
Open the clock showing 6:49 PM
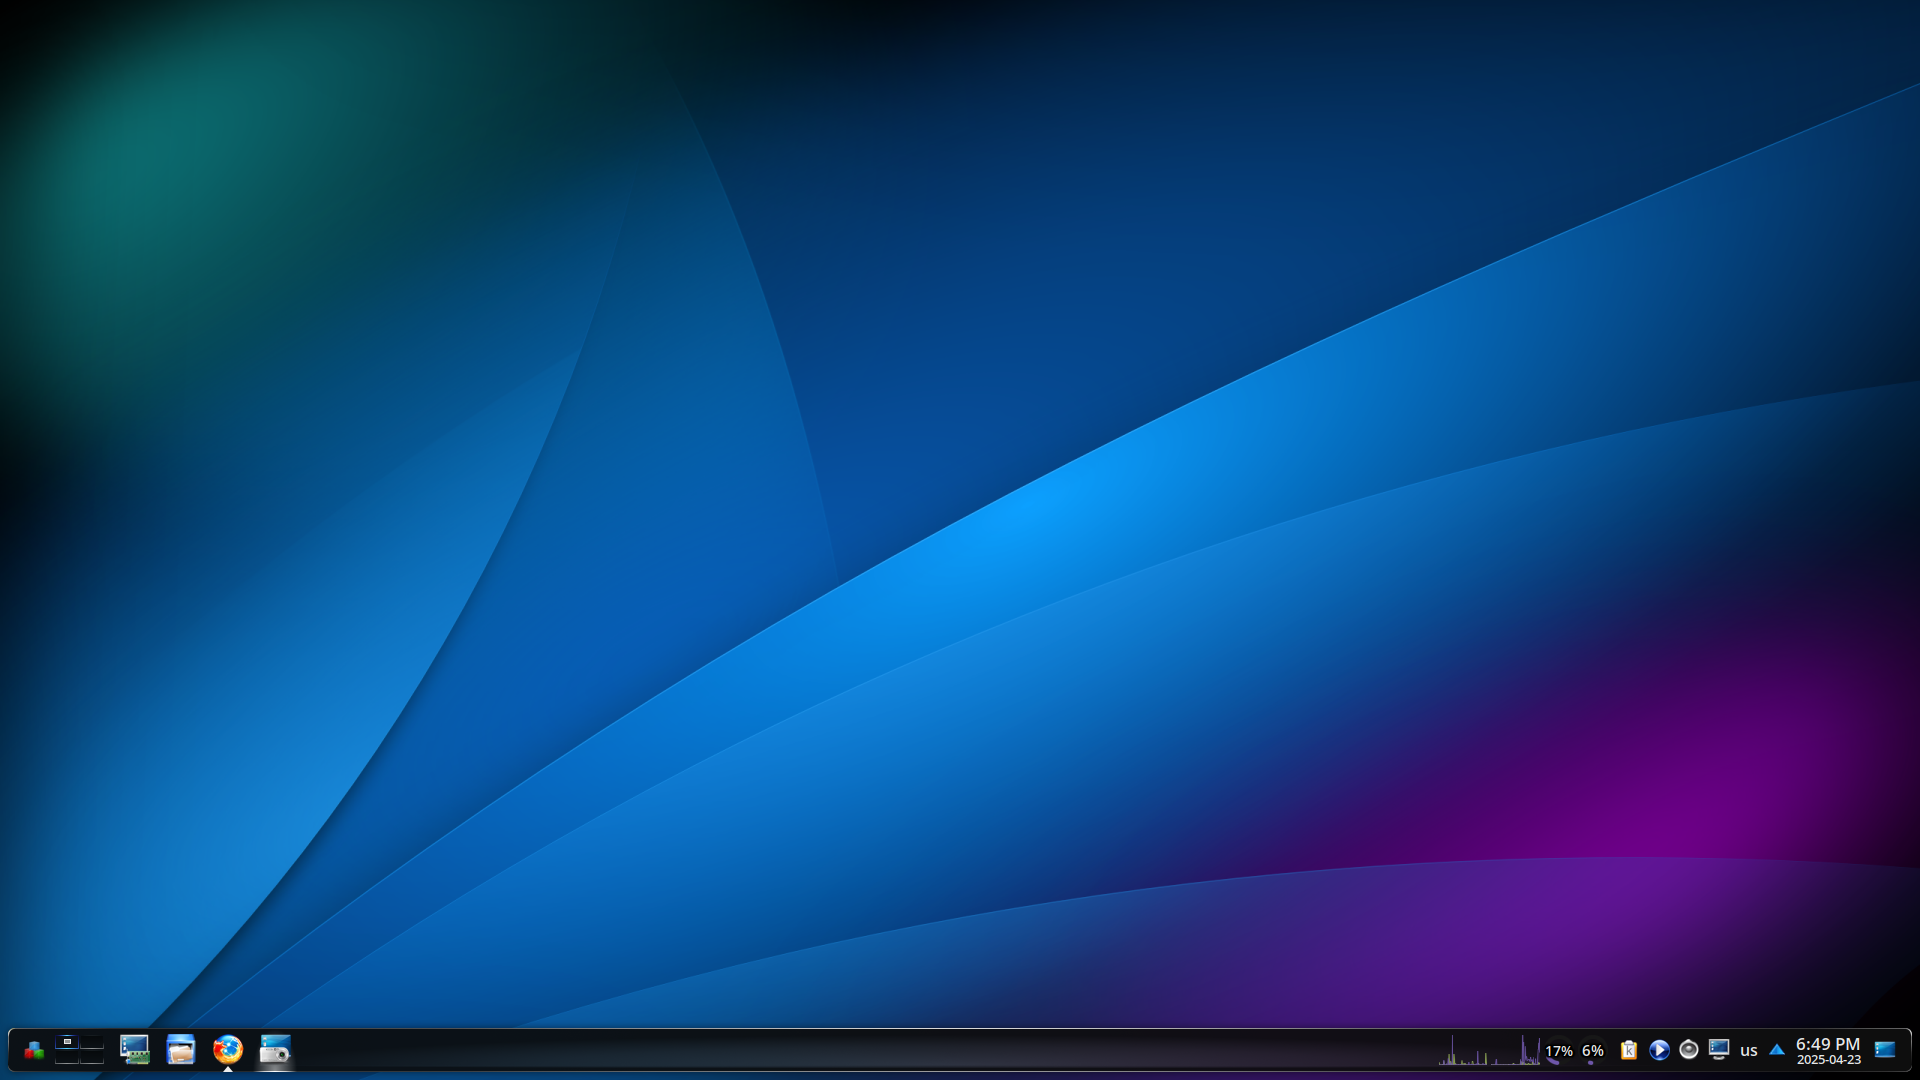[1828, 1050]
